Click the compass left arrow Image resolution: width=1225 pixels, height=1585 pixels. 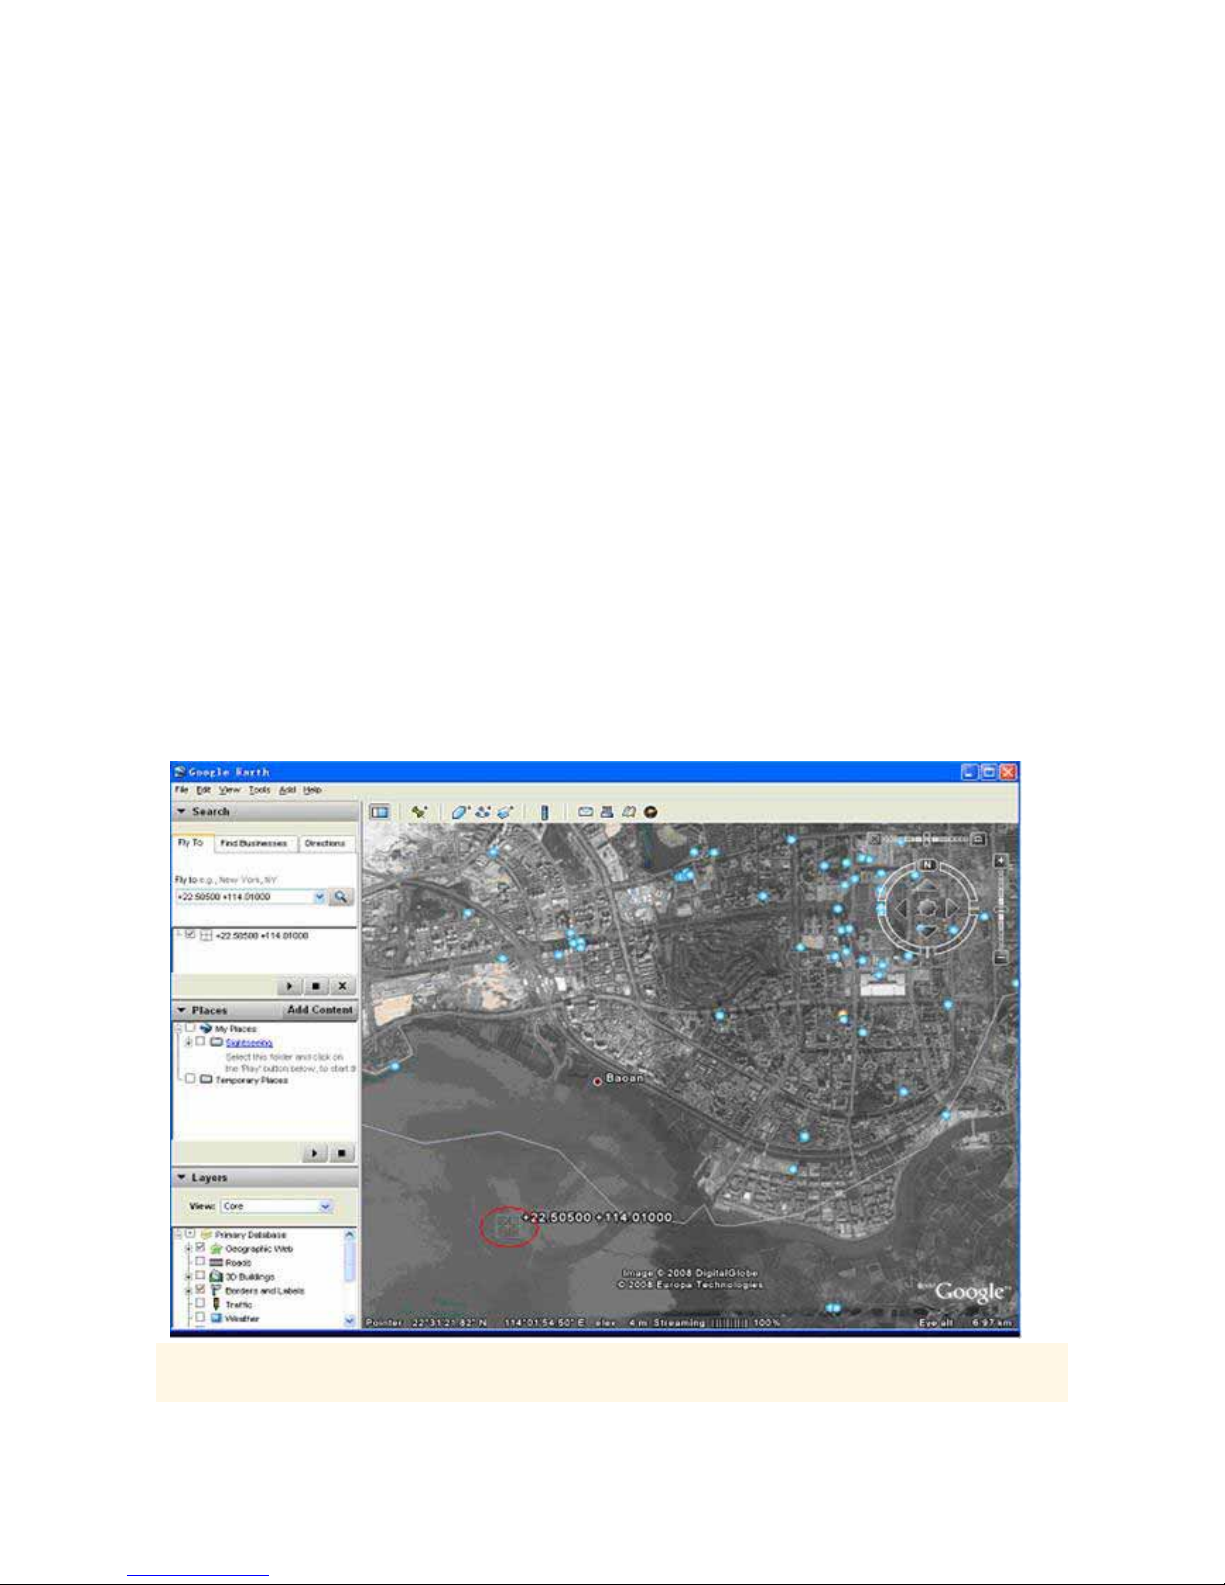pos(900,909)
